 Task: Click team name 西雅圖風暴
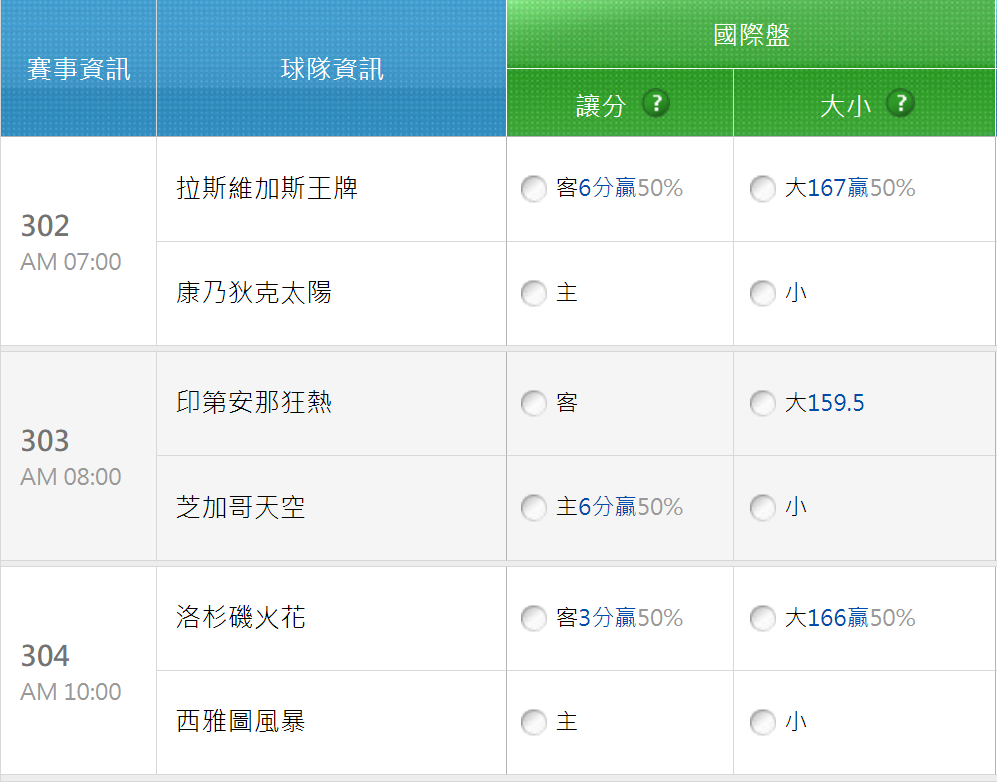point(241,722)
